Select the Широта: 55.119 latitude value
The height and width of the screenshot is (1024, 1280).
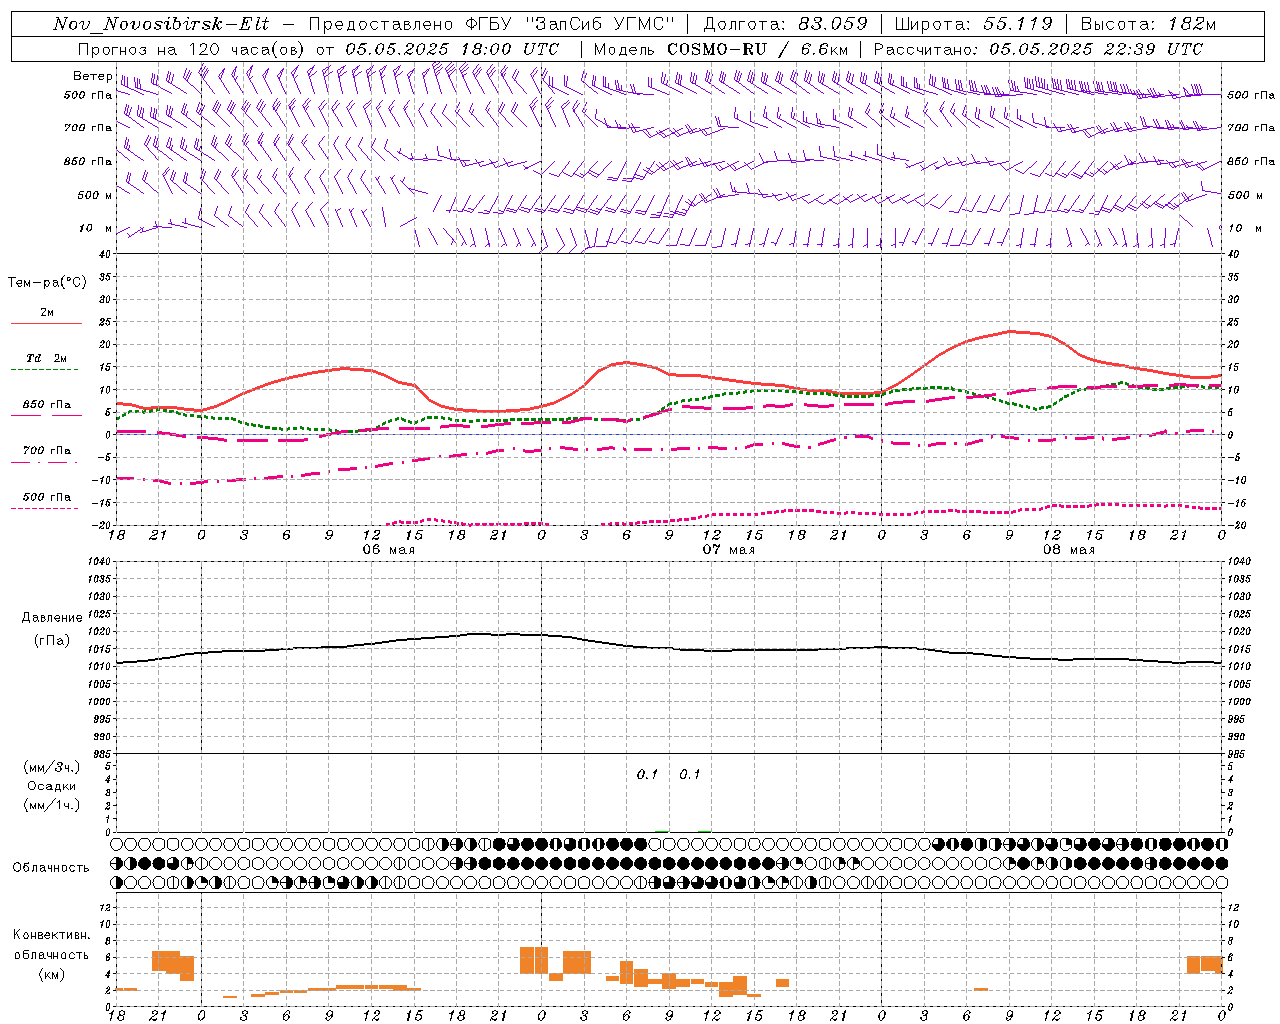(974, 24)
